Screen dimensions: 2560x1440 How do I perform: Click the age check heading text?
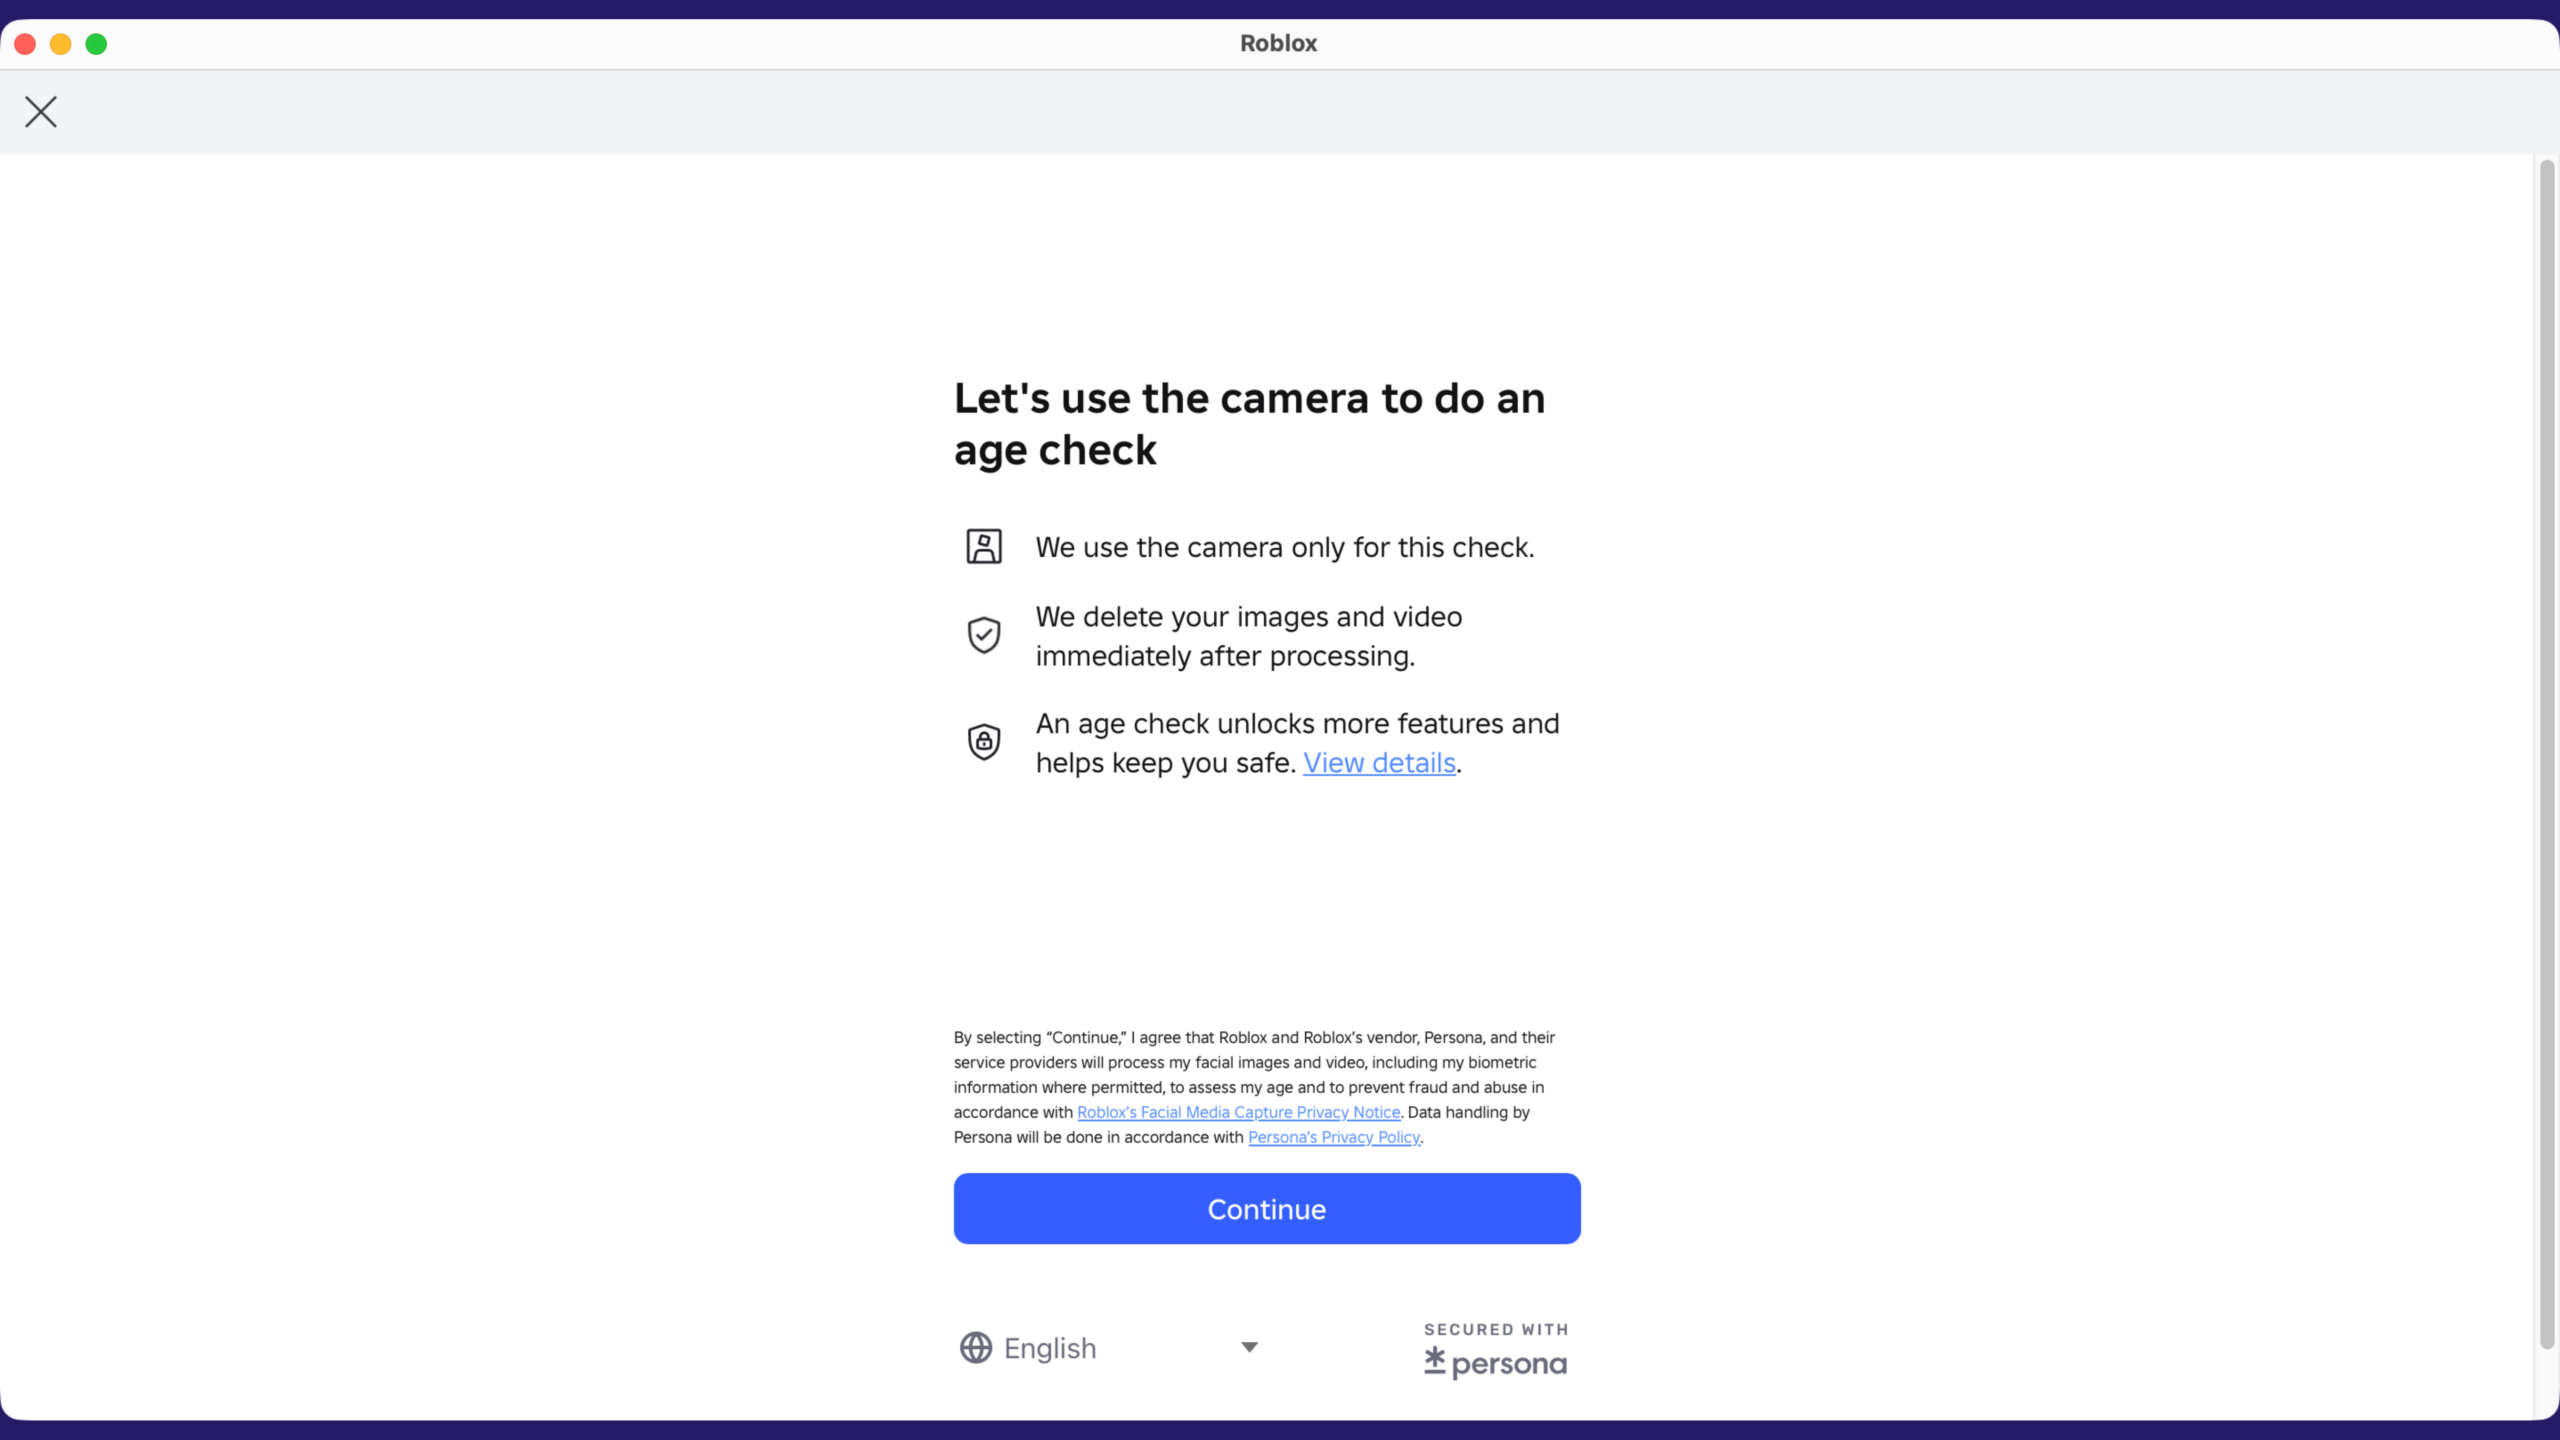(x=1249, y=423)
